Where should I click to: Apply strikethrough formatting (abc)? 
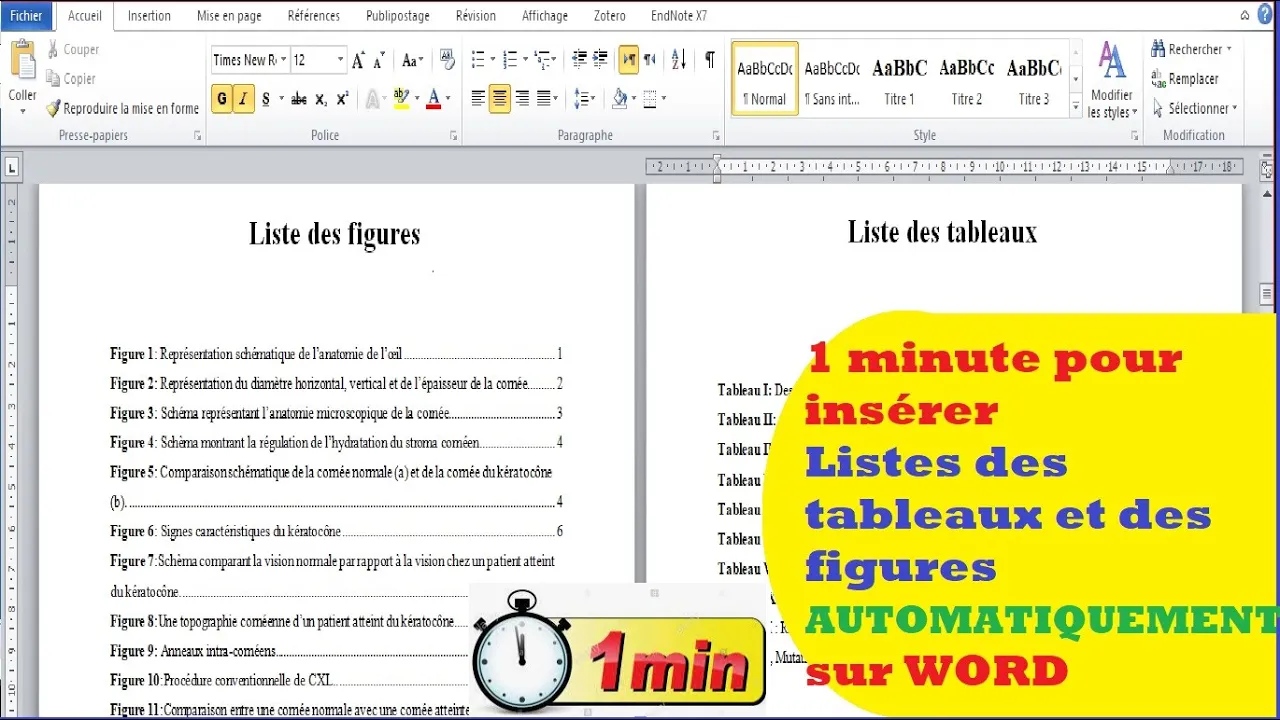pos(298,99)
